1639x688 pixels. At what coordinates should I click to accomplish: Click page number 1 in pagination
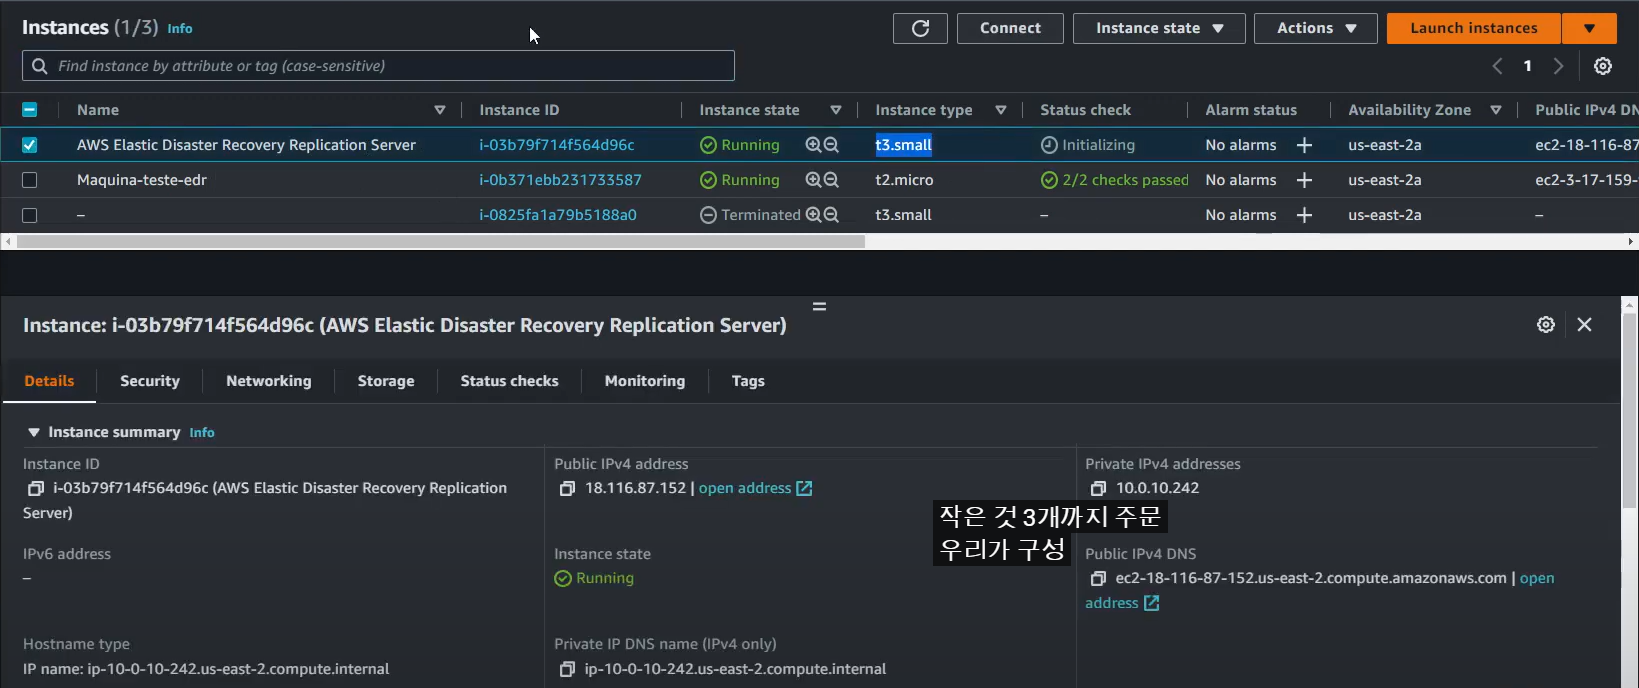point(1527,66)
